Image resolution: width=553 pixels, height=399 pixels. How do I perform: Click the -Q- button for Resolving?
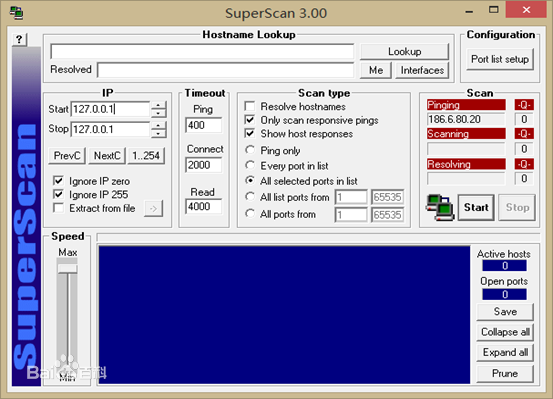point(524,164)
